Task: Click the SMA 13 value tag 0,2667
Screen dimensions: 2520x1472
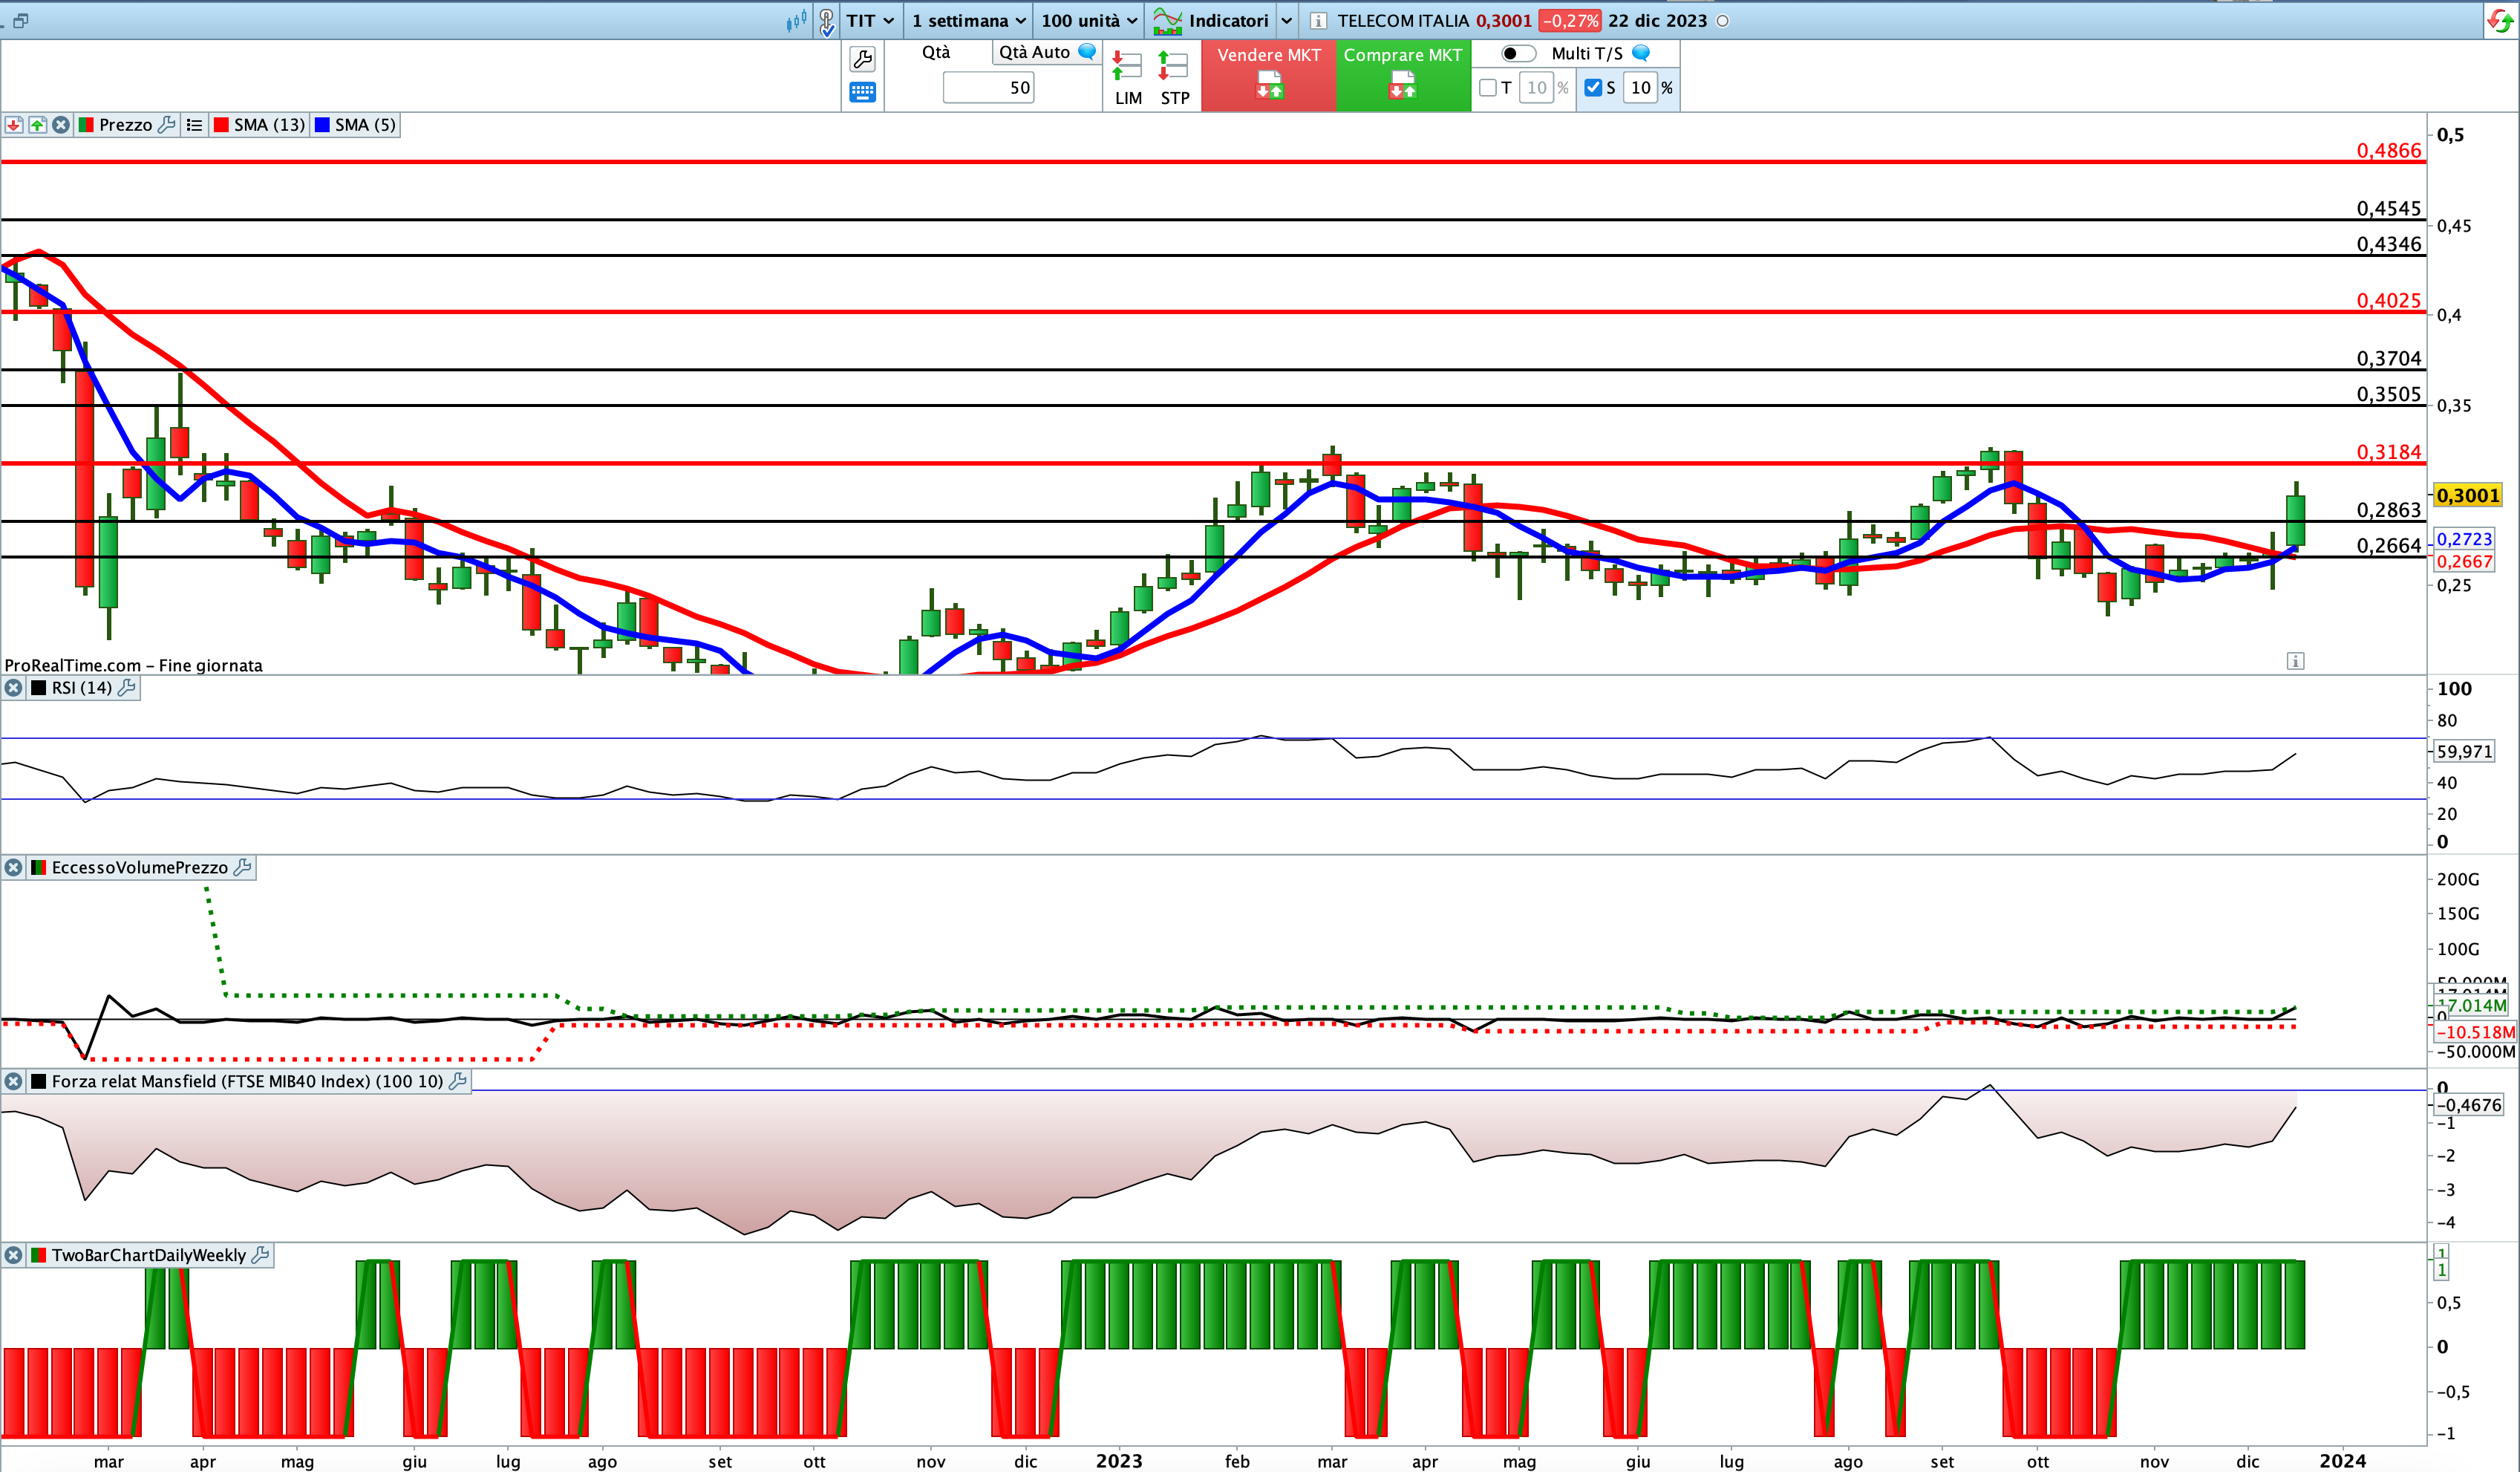Action: click(x=2465, y=562)
